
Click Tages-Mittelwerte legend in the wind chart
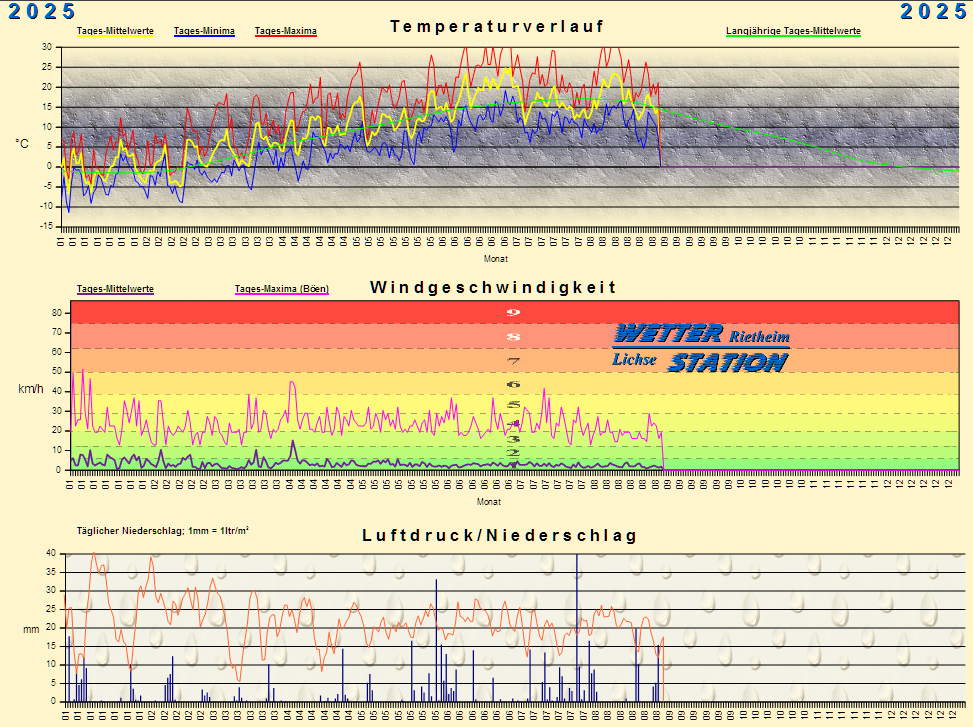(115, 289)
